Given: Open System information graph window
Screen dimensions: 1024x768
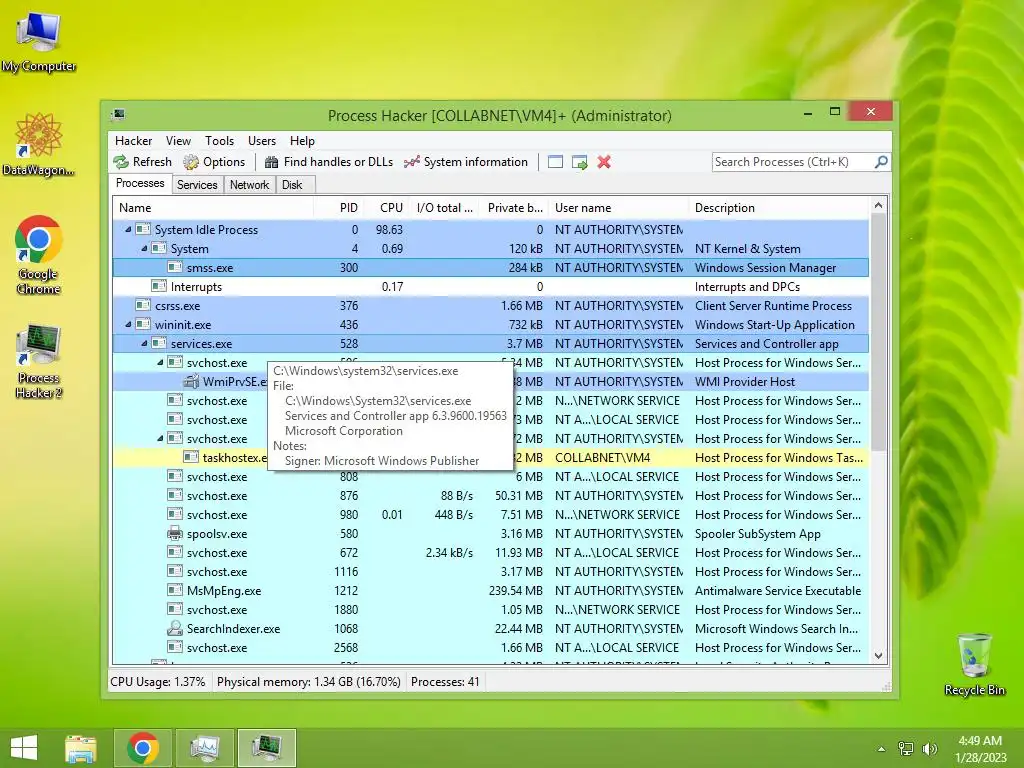Looking at the screenshot, I should click(x=465, y=162).
